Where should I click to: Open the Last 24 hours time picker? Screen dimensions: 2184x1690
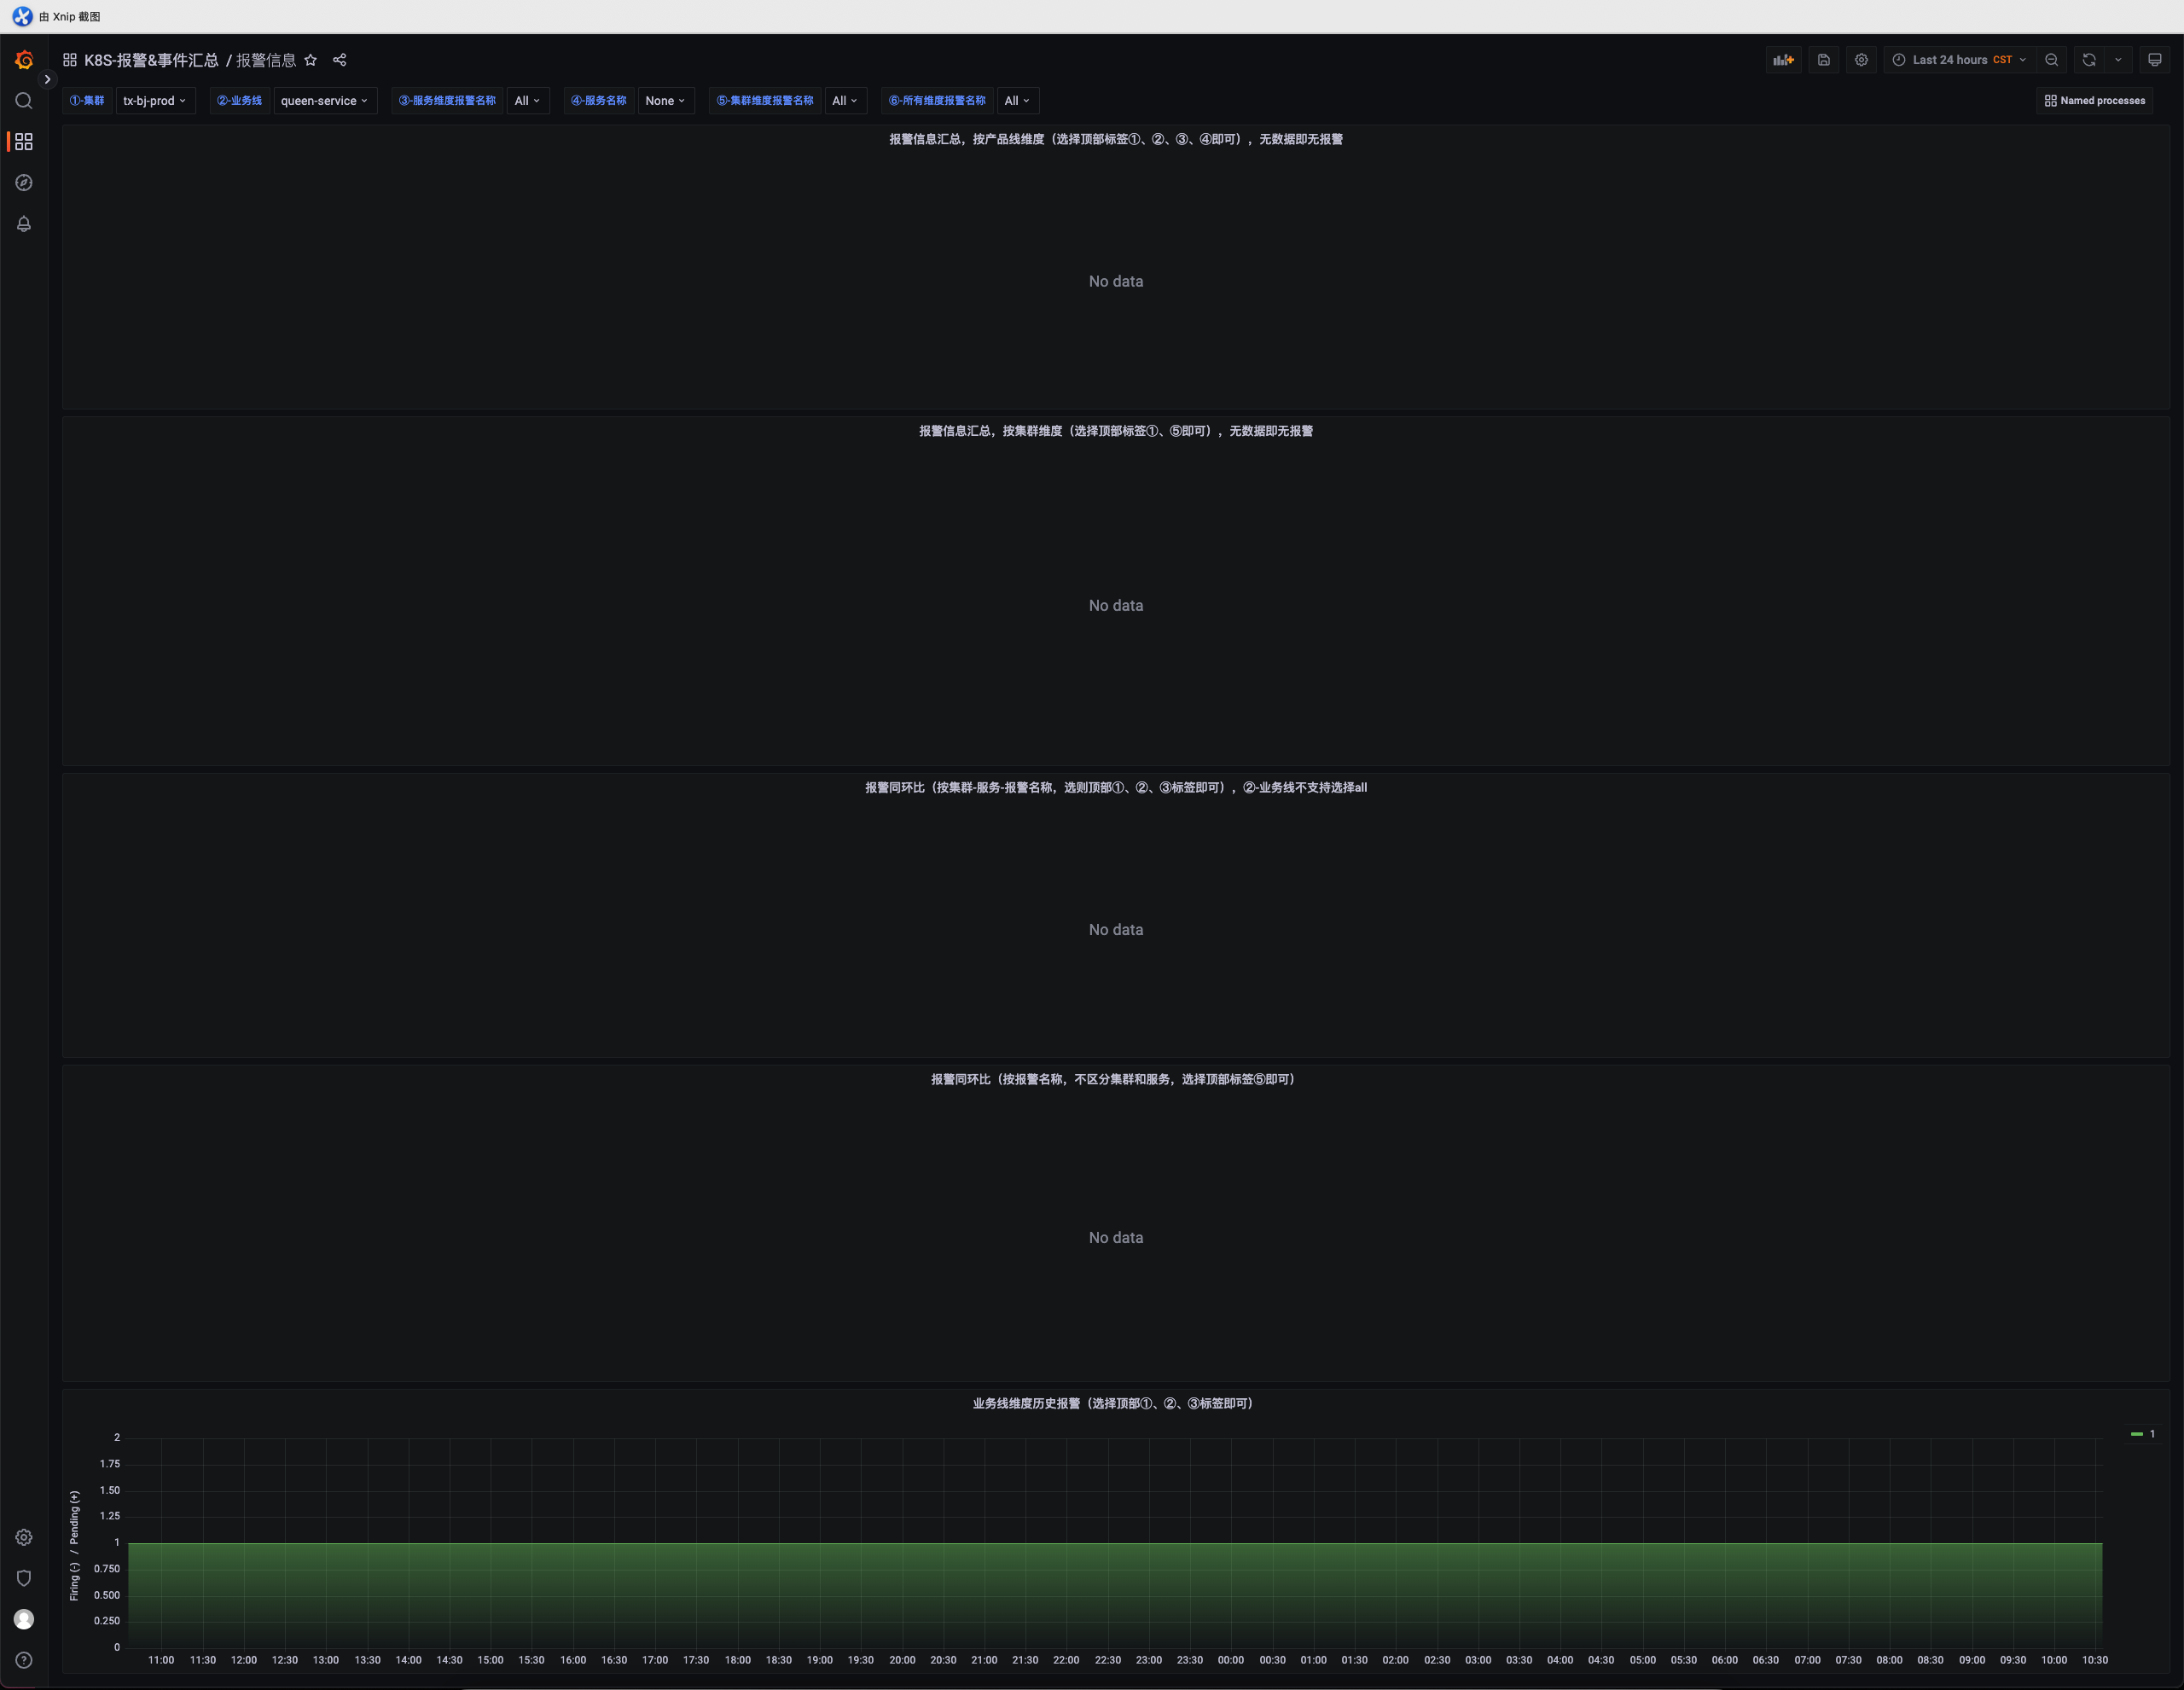tap(1960, 60)
